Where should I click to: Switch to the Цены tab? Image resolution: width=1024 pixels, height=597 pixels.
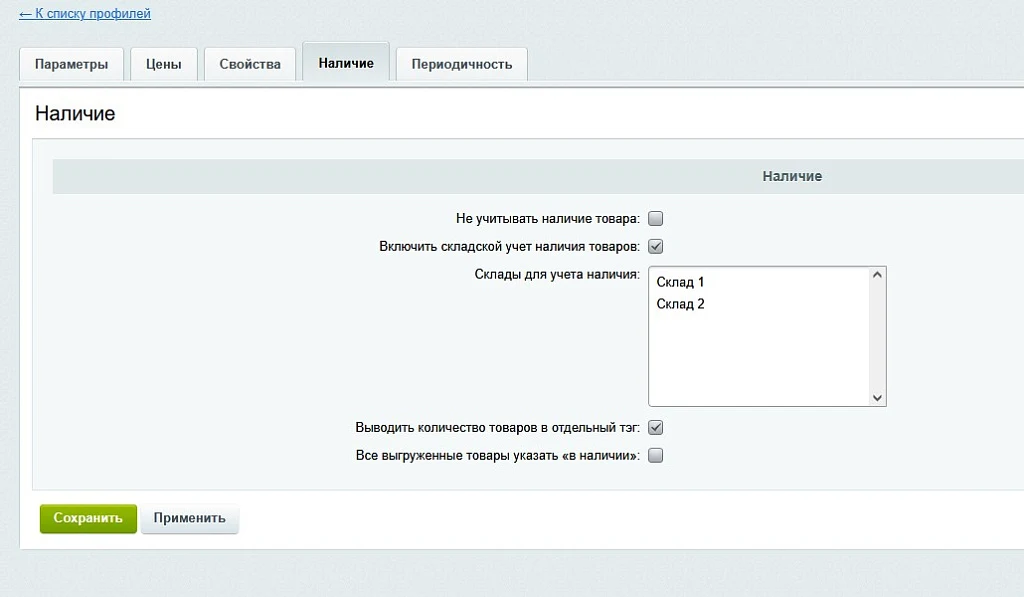coord(163,64)
